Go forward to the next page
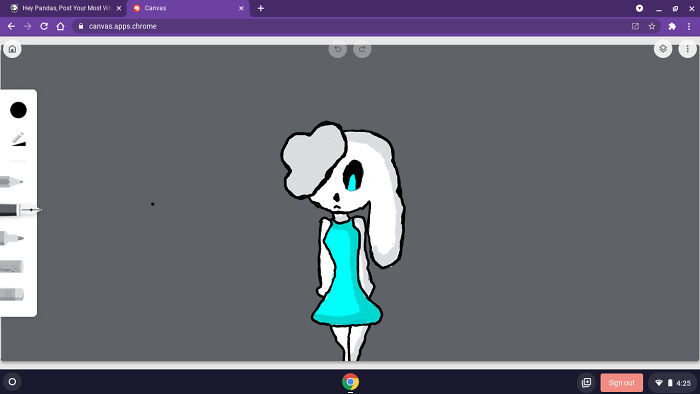 [x=28, y=26]
